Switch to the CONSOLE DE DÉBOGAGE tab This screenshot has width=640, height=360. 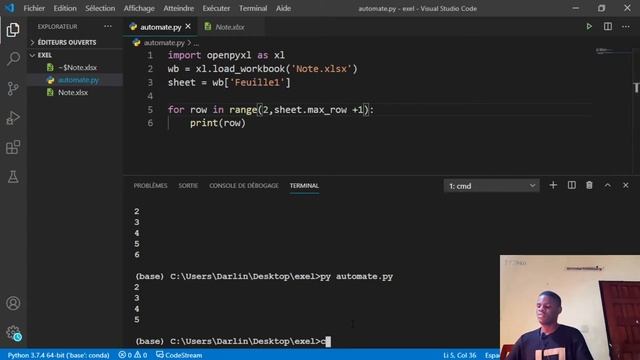tap(244, 186)
